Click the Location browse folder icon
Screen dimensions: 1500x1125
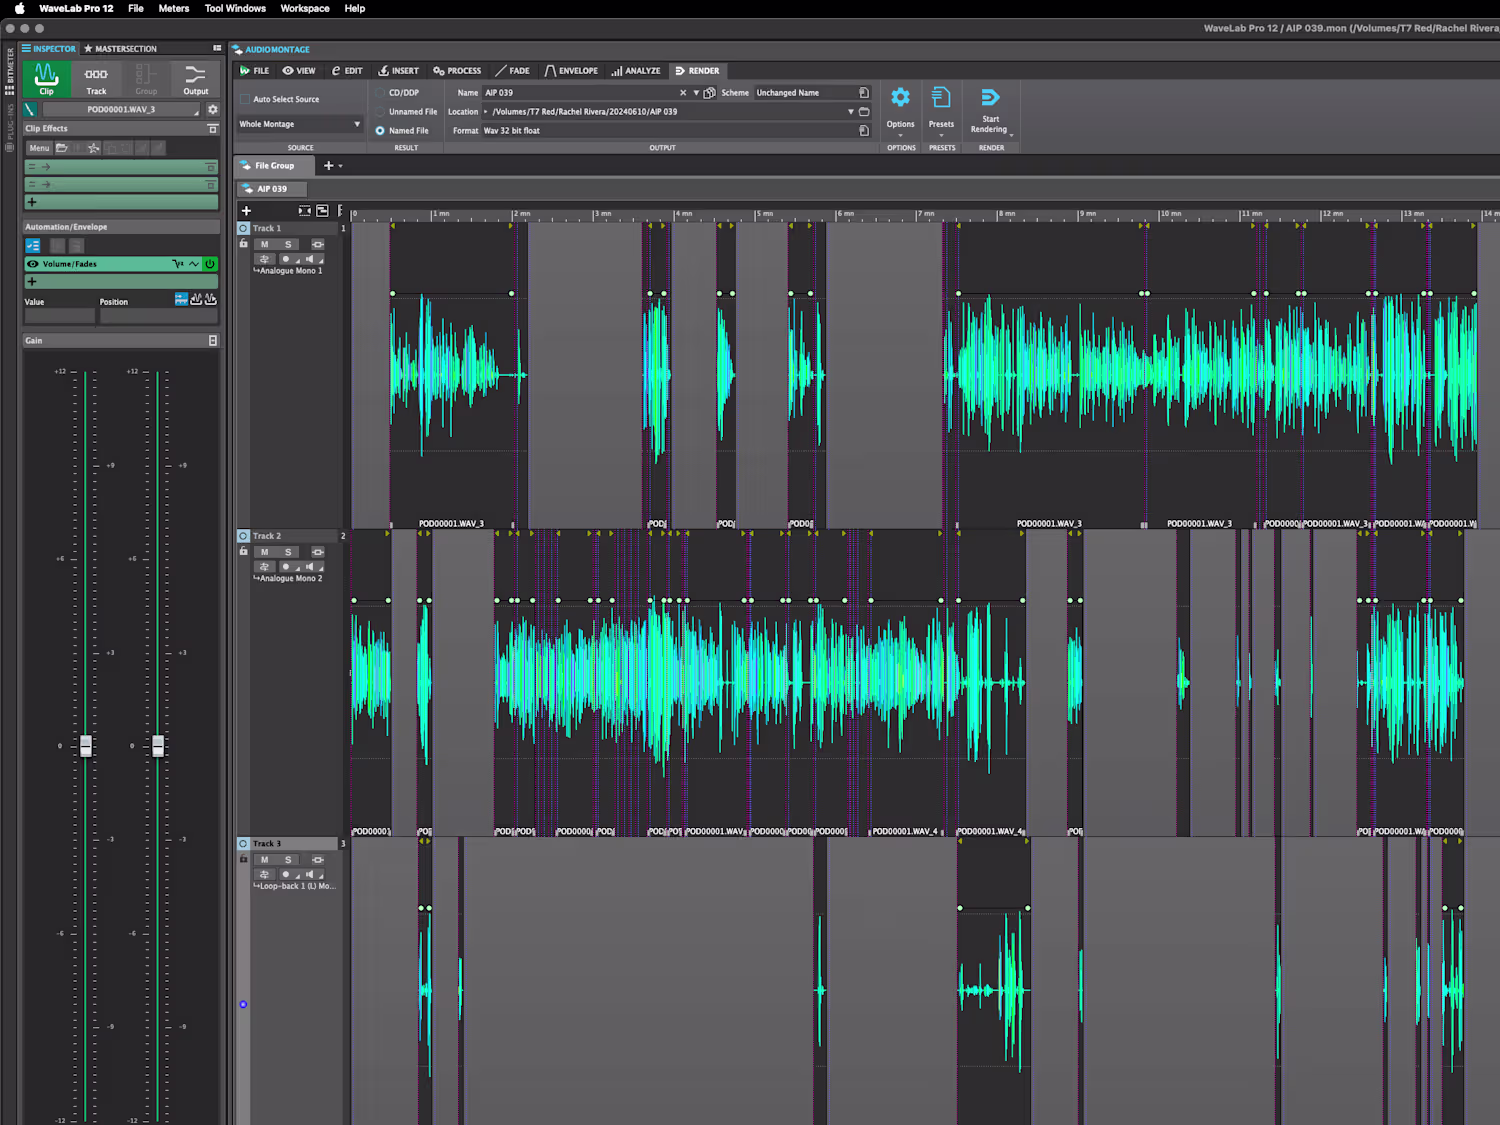pyautogui.click(x=864, y=112)
